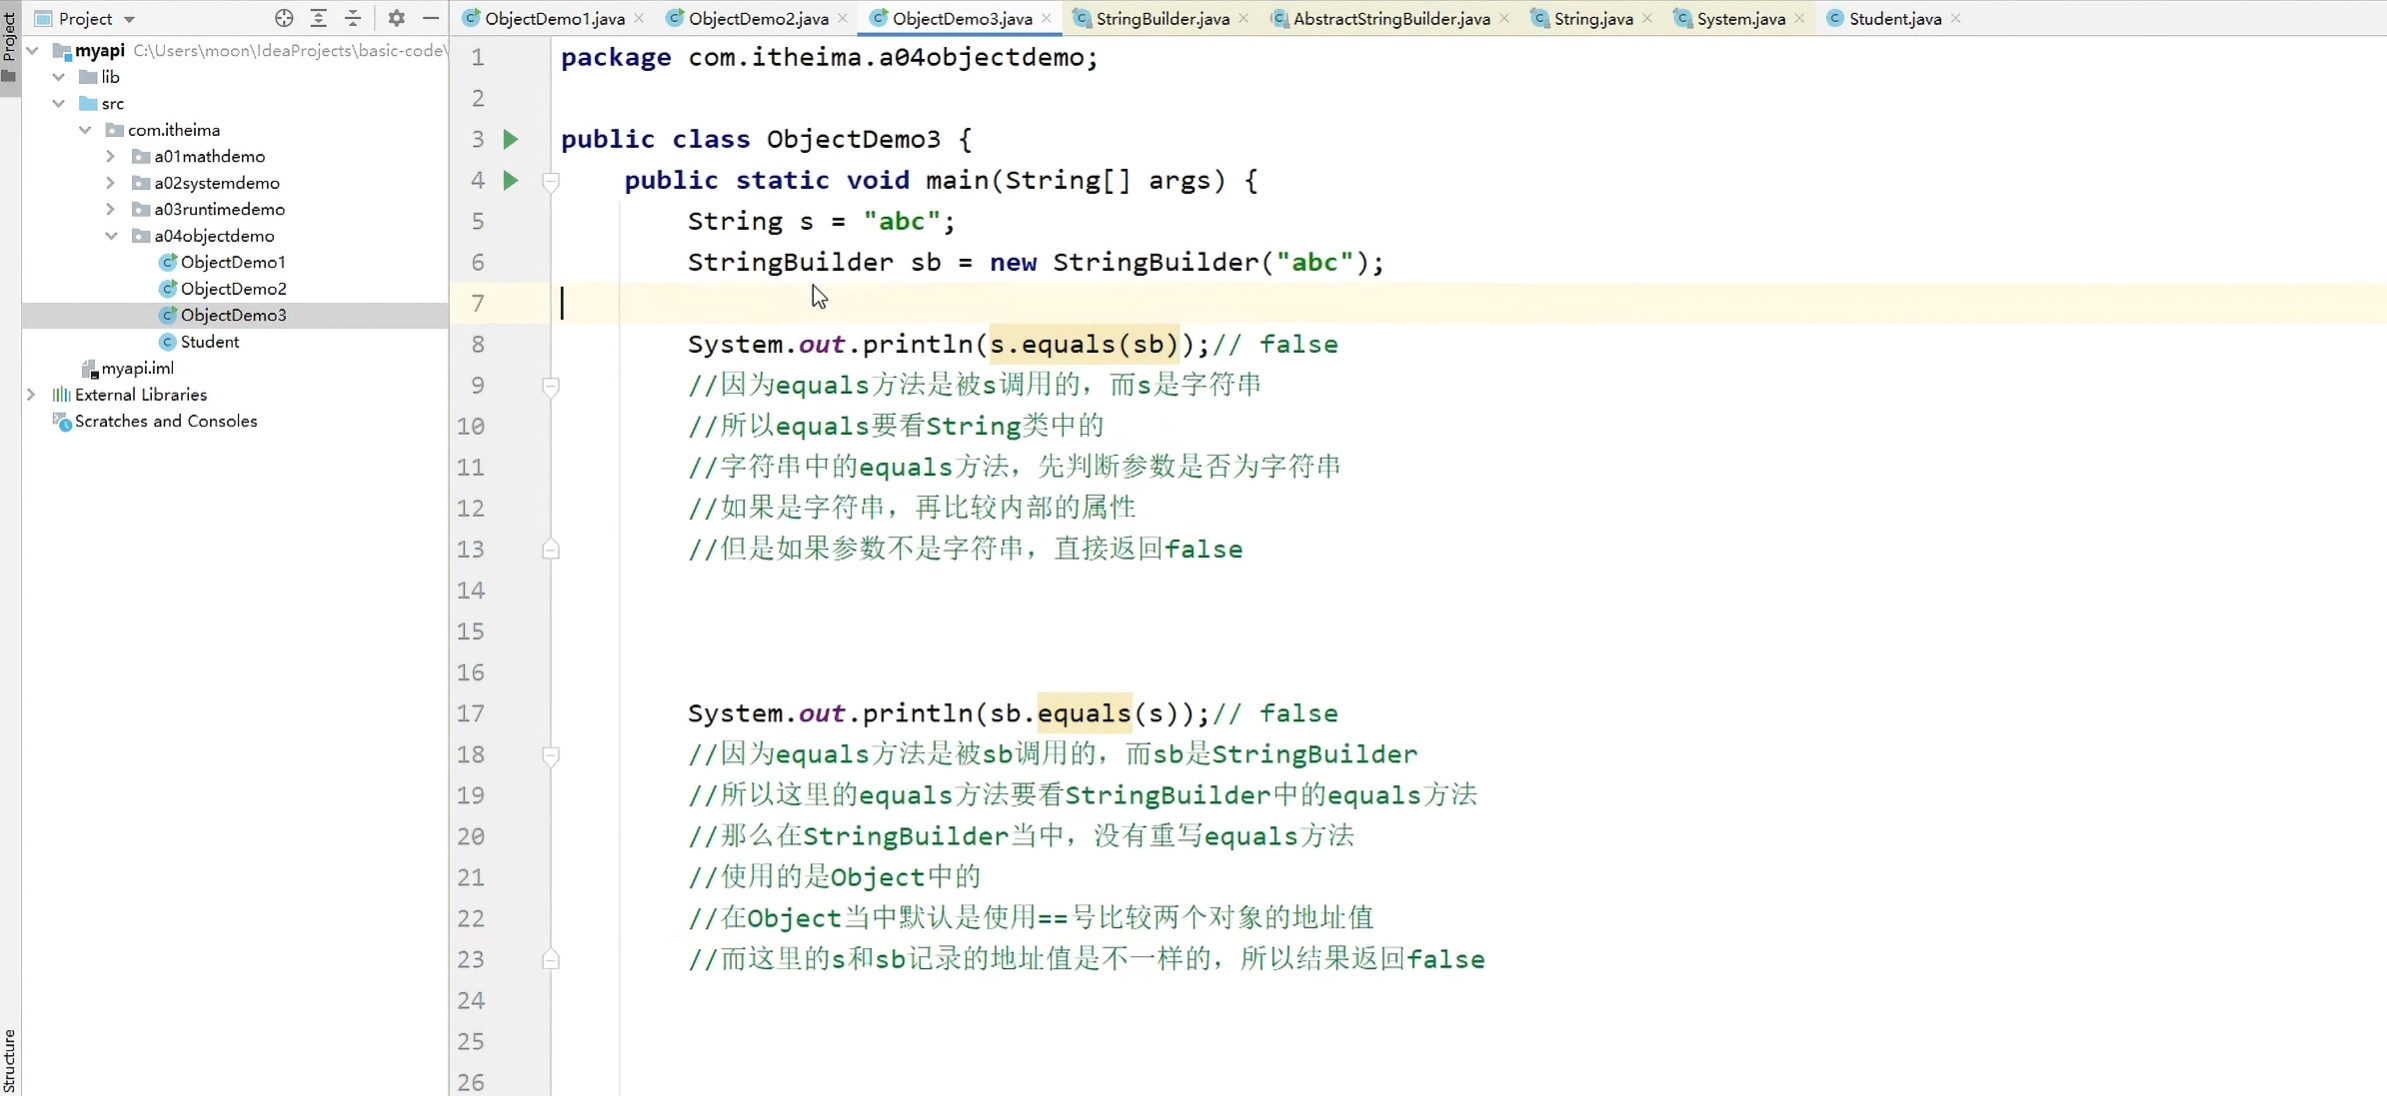Screen dimensions: 2387x1096
Task: Run class ObjectDemo3 using gutter arrow on line 3
Action: pyautogui.click(x=511, y=139)
